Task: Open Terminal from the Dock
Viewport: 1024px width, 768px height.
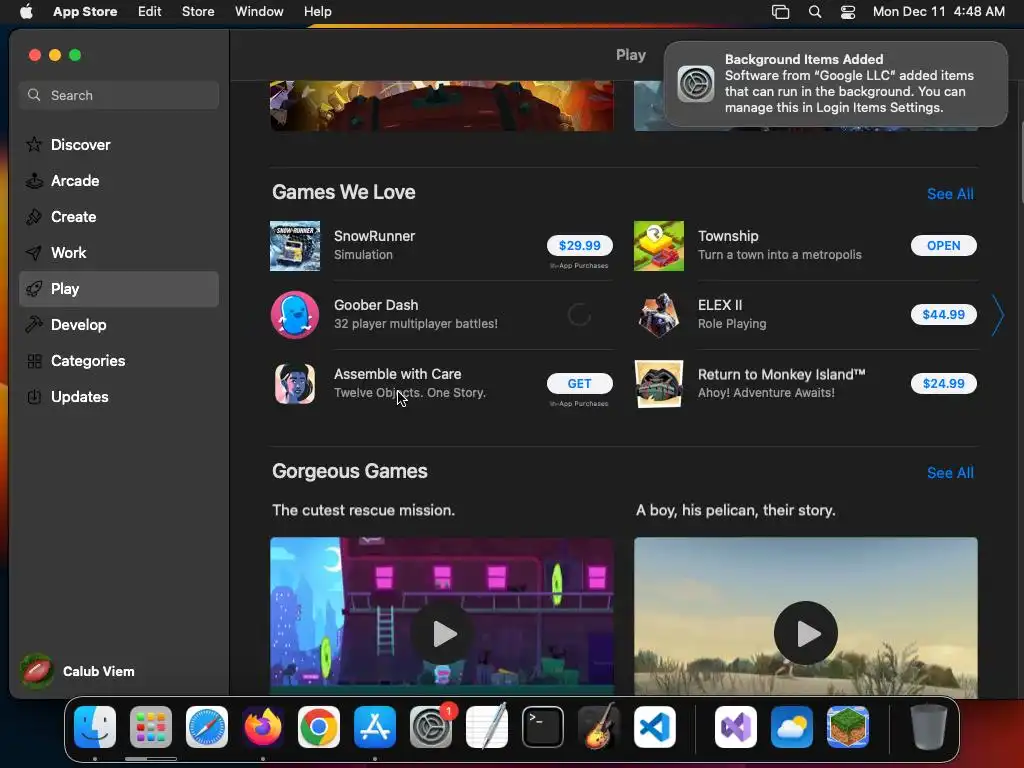Action: (543, 727)
